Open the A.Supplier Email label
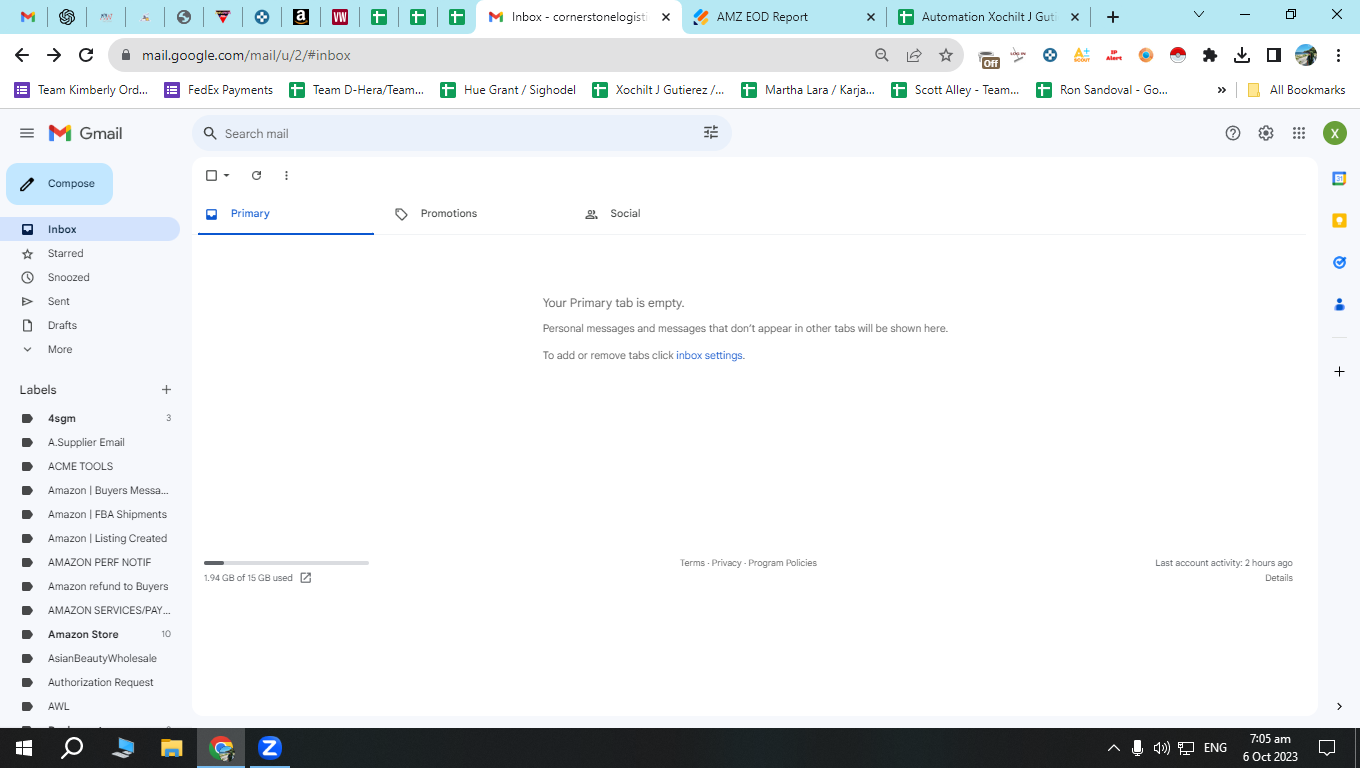 pyautogui.click(x=90, y=442)
